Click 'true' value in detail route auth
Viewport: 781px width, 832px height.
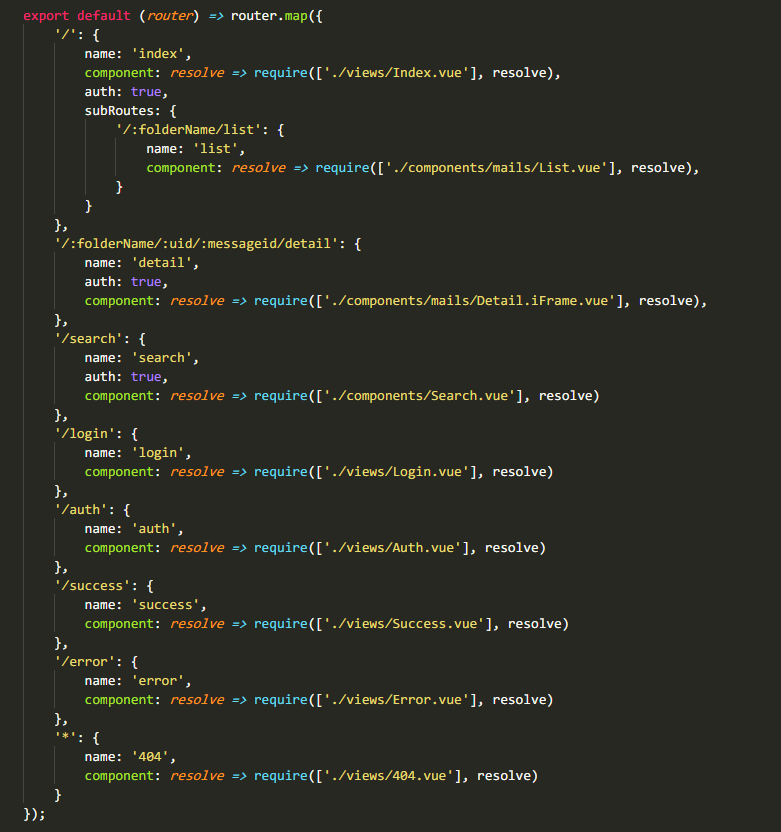coord(146,282)
